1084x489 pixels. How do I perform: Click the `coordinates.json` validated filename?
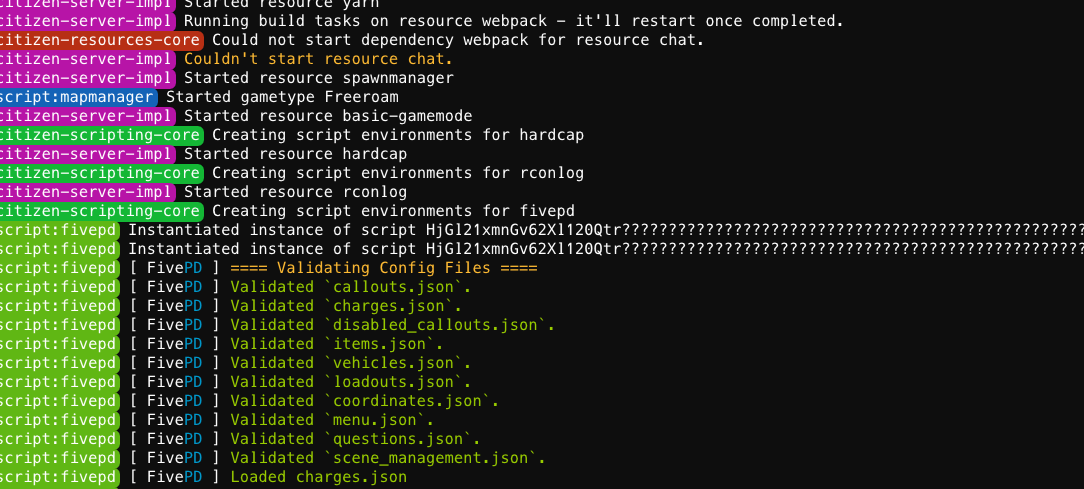pos(411,401)
